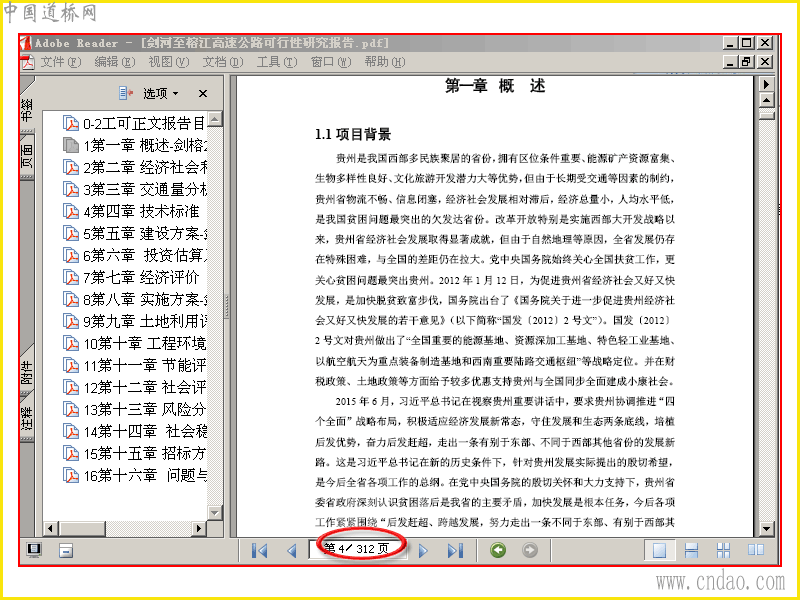Open the 视图(V) menu

coord(168,62)
